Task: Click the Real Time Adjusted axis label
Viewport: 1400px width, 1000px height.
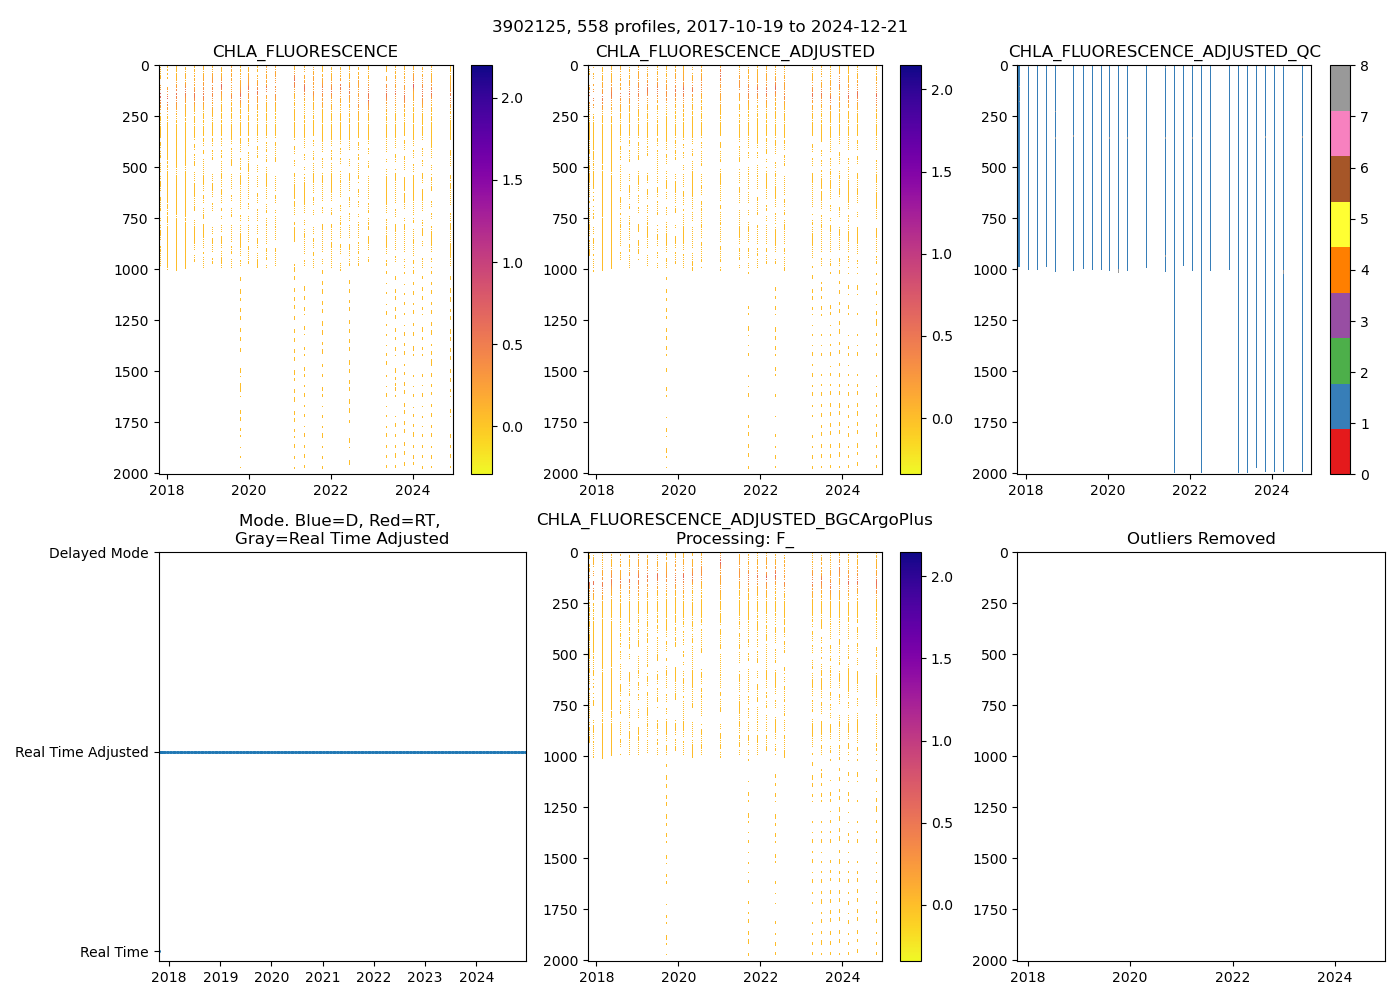Action: click(x=82, y=752)
